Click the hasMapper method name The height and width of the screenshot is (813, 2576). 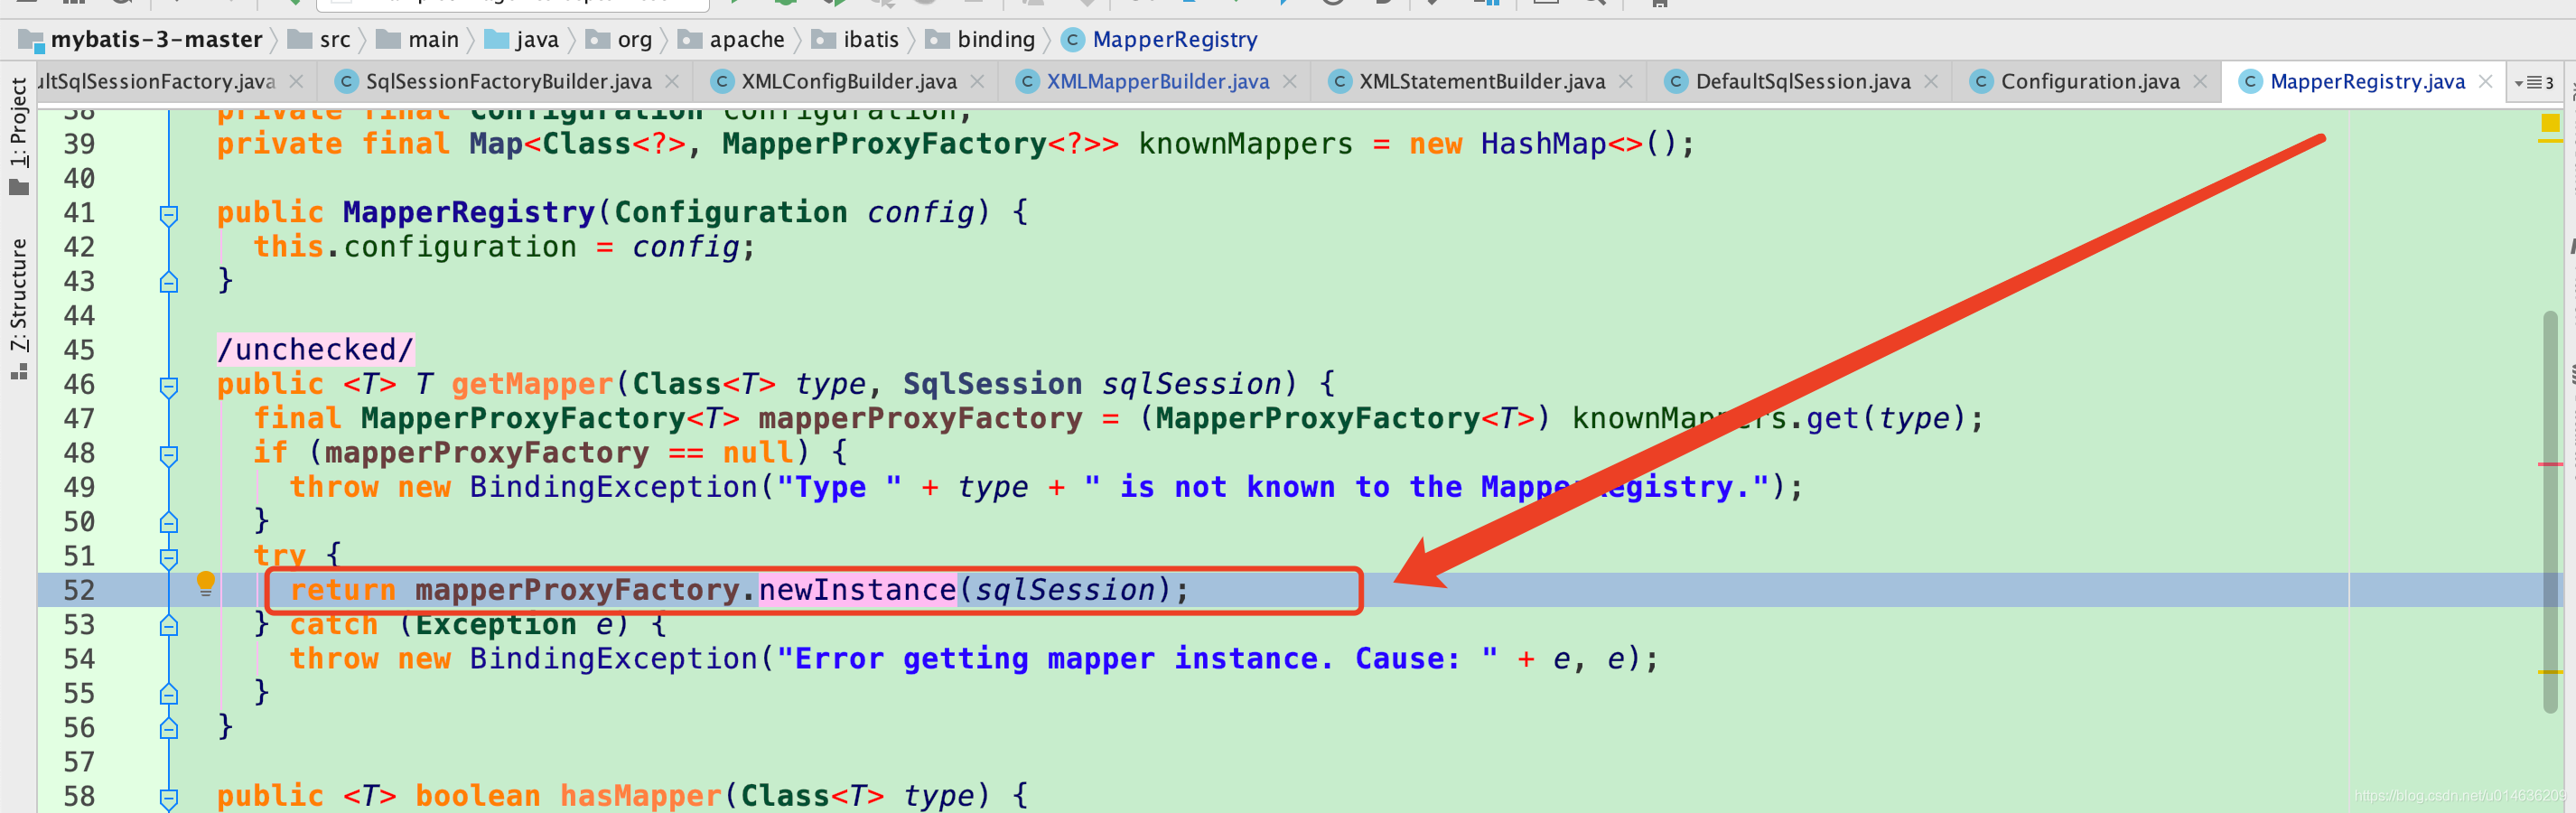(x=640, y=796)
